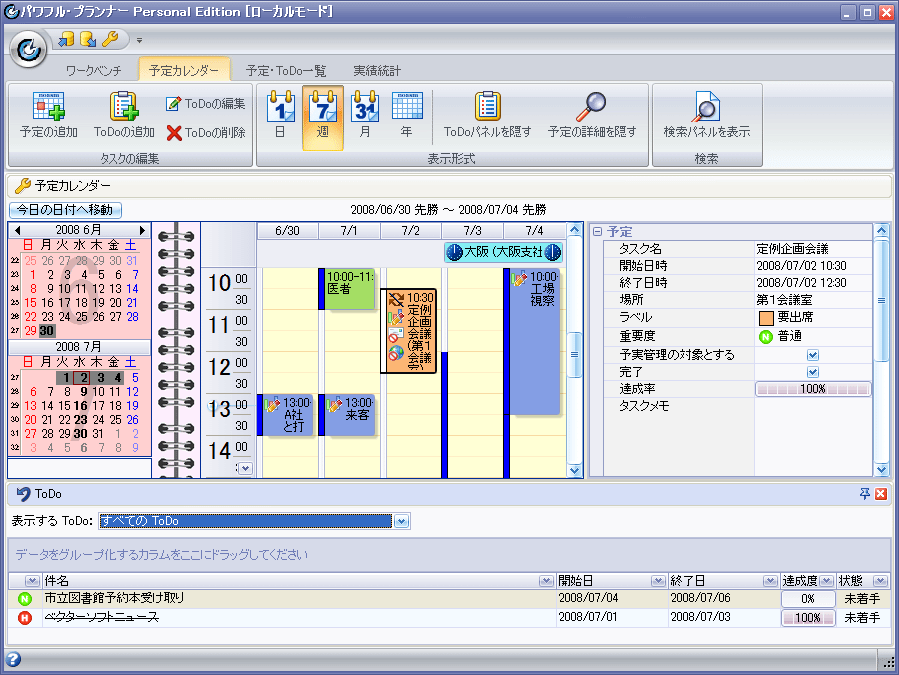Open the quick access toolbar customize arrow
The image size is (899, 675).
coord(139,40)
